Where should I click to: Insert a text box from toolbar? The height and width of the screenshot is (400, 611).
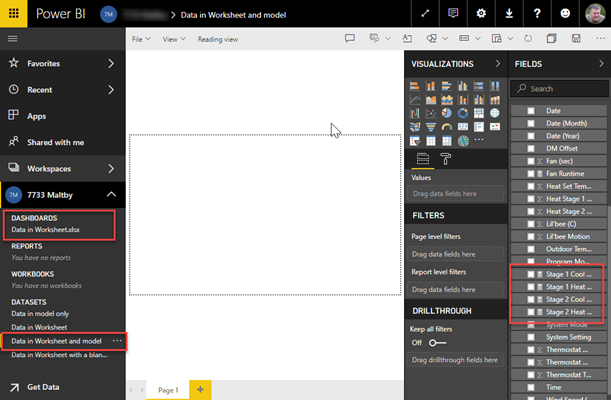(407, 38)
